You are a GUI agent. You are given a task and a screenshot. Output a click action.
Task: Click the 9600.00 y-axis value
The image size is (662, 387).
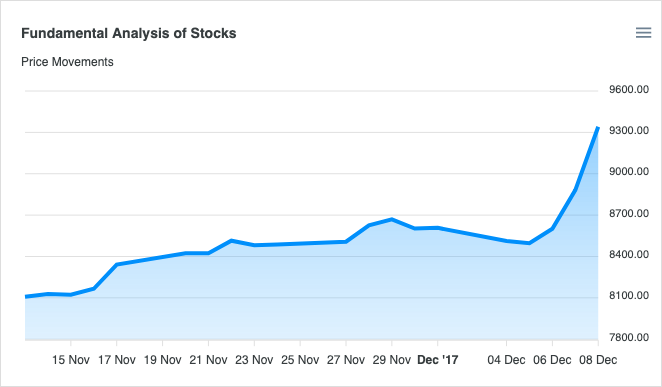point(629,89)
